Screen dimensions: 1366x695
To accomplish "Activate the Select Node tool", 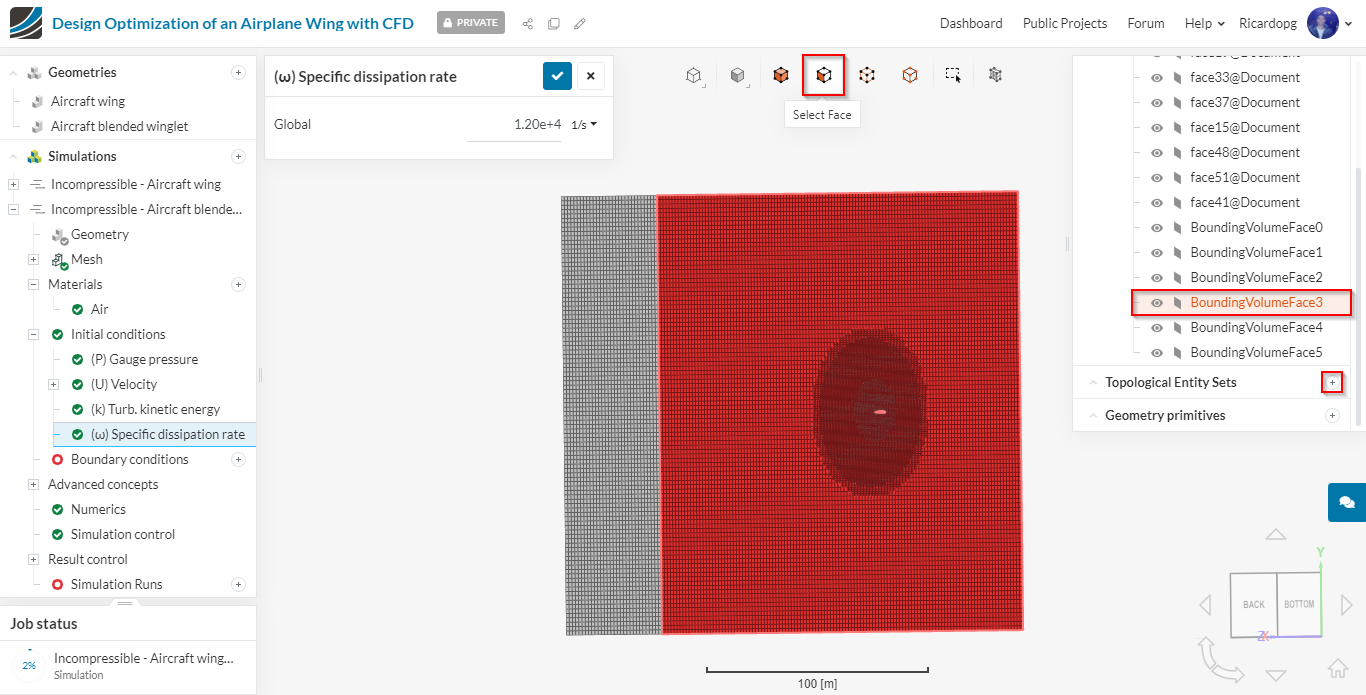I will point(910,75).
